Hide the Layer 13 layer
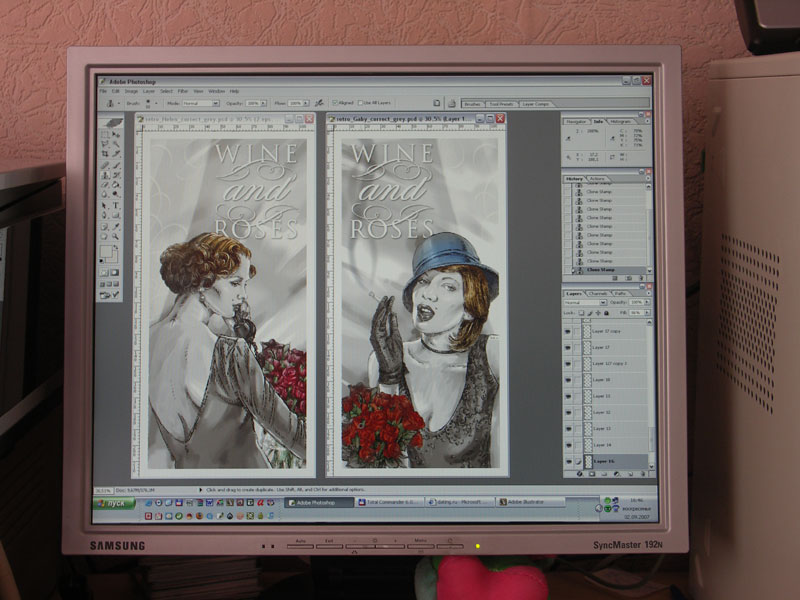 tap(568, 429)
